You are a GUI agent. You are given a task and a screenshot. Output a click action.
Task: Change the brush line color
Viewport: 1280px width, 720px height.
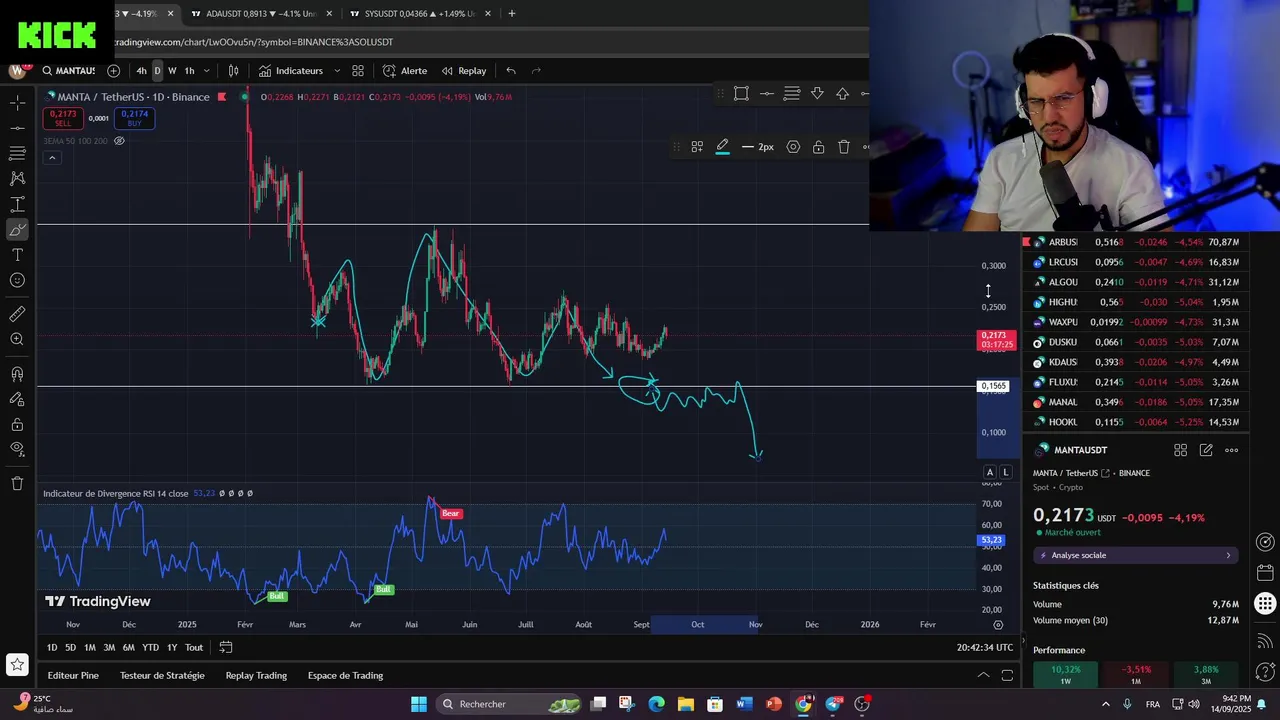pyautogui.click(x=722, y=147)
